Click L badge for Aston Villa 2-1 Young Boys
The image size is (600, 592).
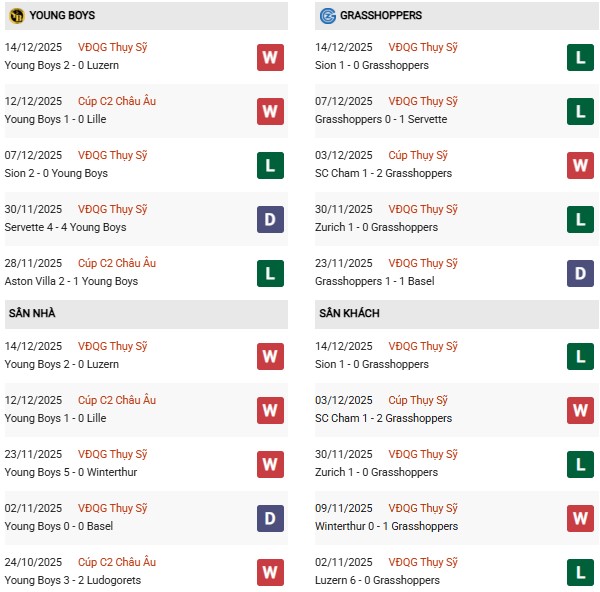pyautogui.click(x=270, y=273)
